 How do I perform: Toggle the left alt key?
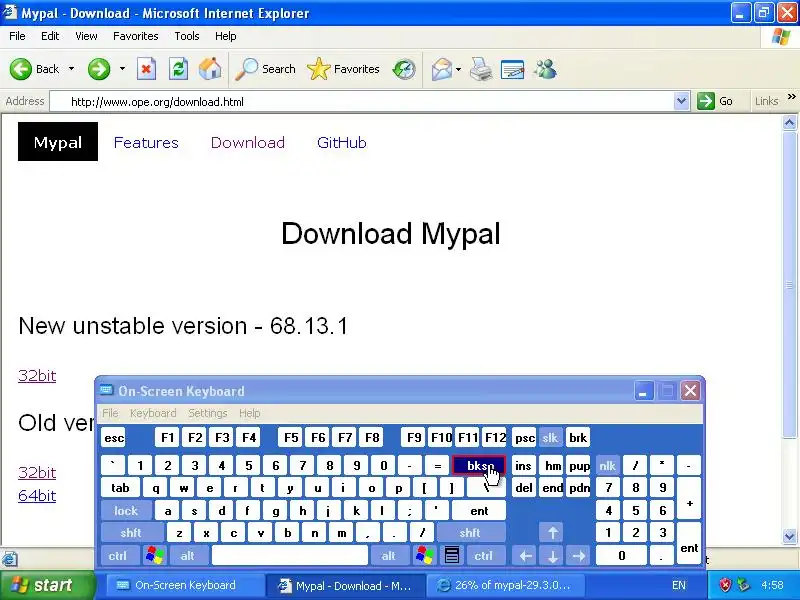188,555
